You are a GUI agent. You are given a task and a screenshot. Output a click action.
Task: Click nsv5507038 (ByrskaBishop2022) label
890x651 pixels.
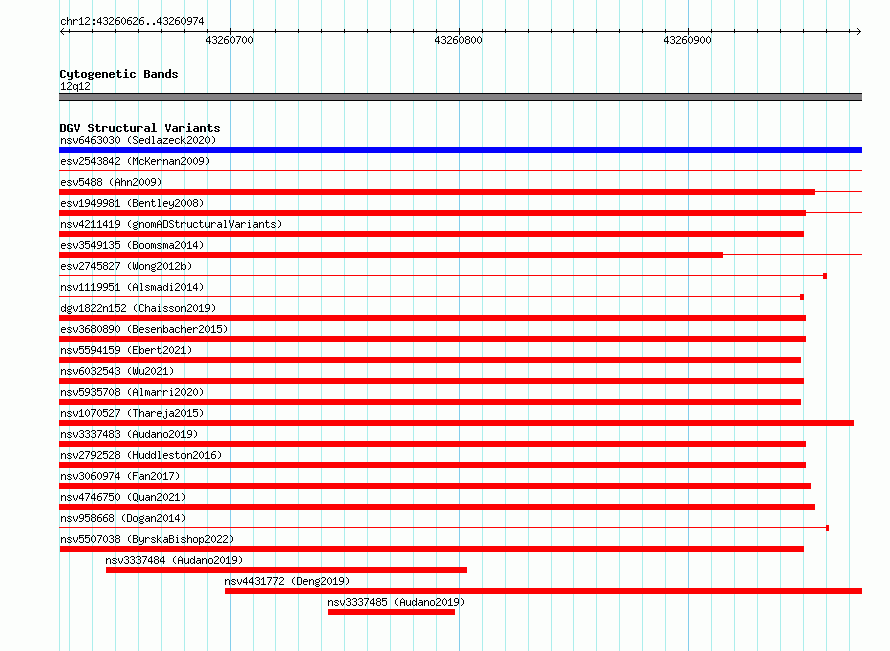(147, 539)
